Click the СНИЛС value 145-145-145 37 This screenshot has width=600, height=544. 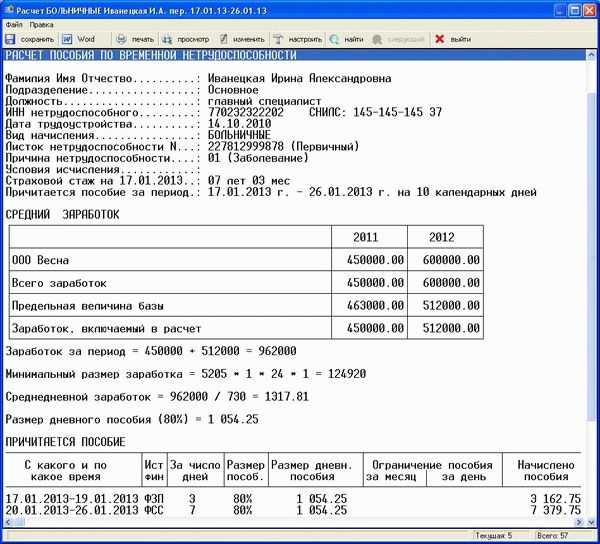398,112
